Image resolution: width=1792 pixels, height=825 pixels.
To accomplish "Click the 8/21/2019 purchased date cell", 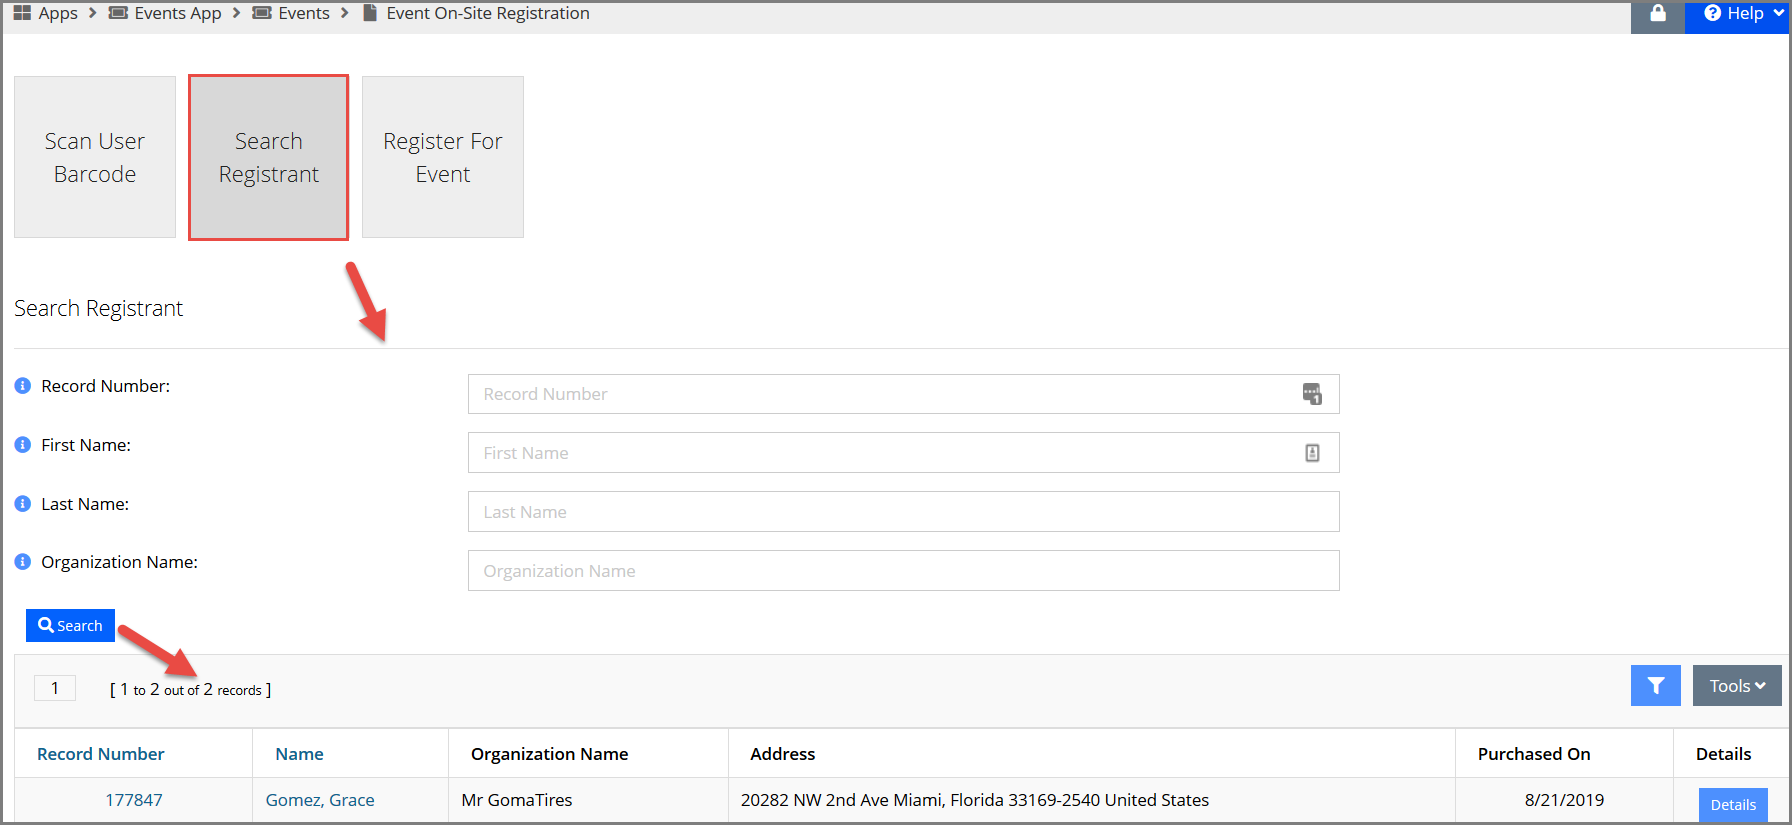I will pos(1564,800).
